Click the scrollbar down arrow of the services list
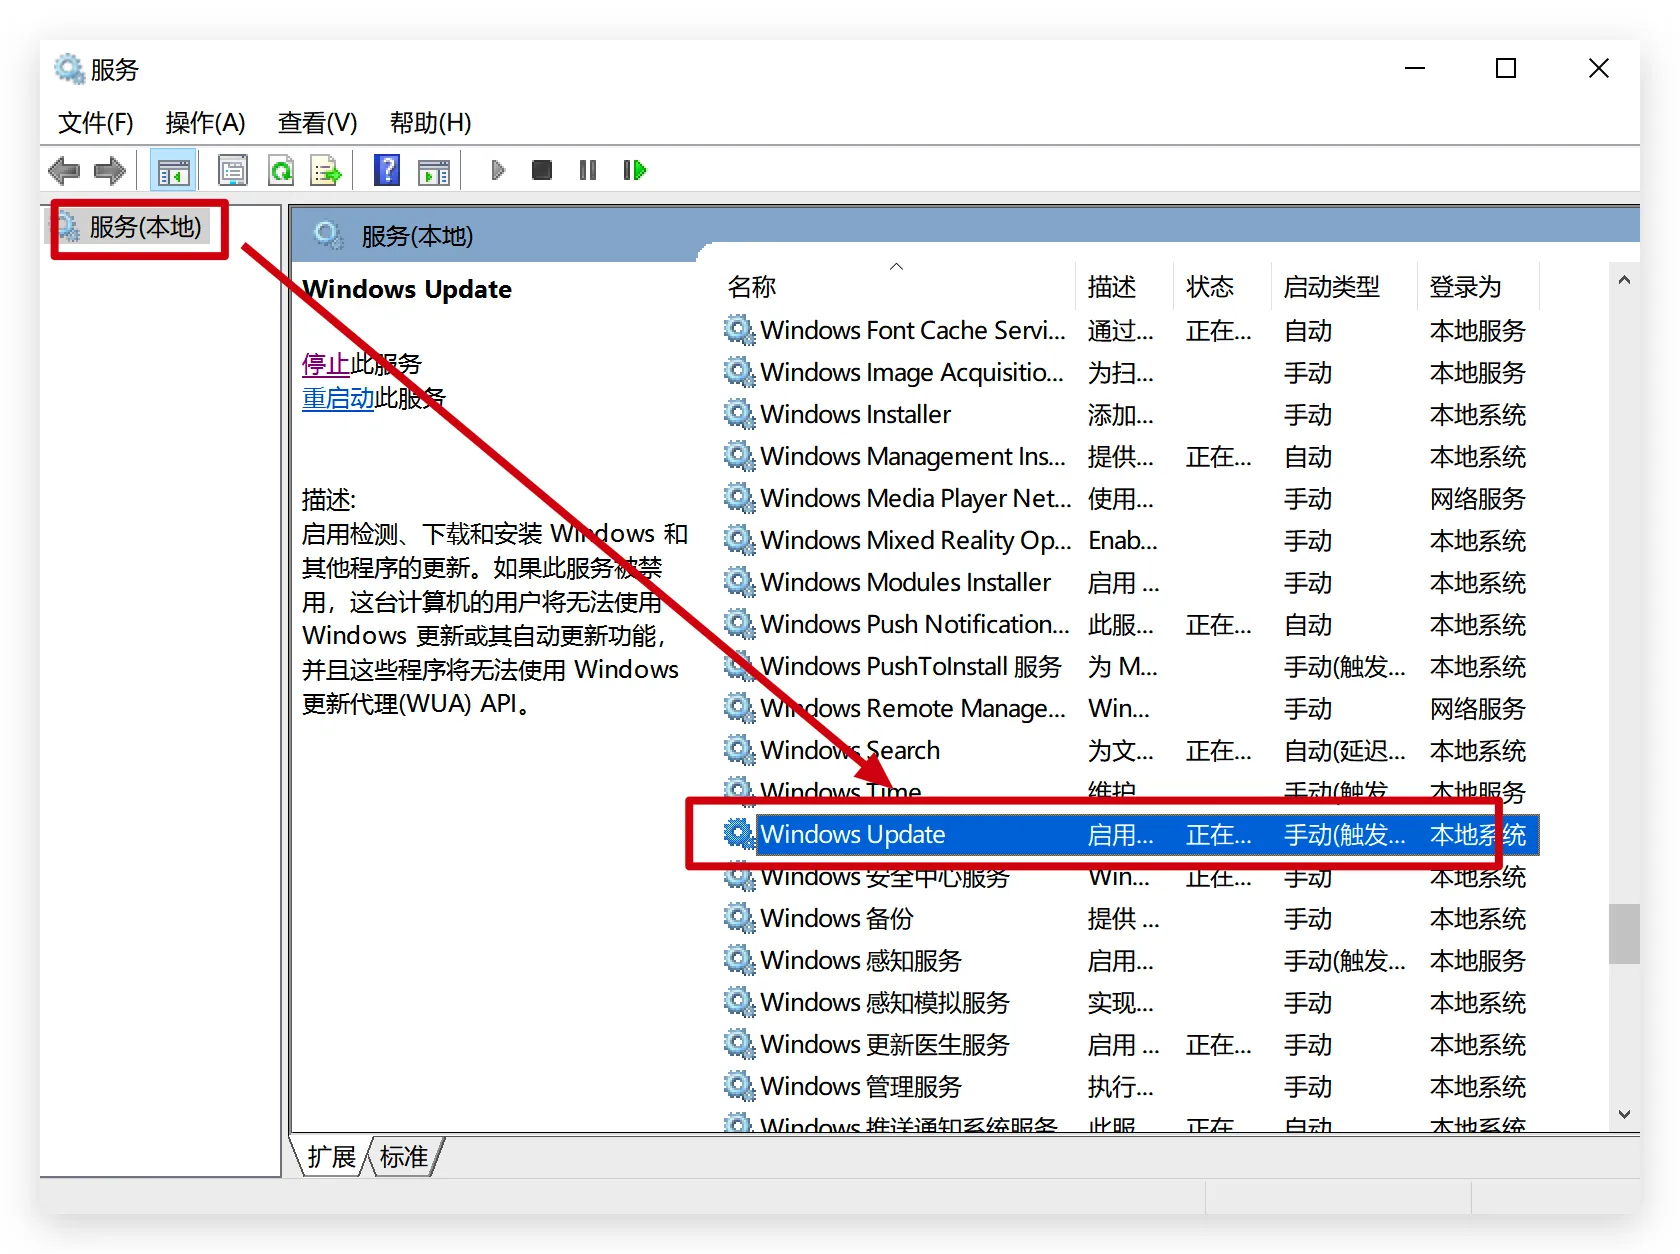Image resolution: width=1680 pixels, height=1254 pixels. [1624, 1114]
